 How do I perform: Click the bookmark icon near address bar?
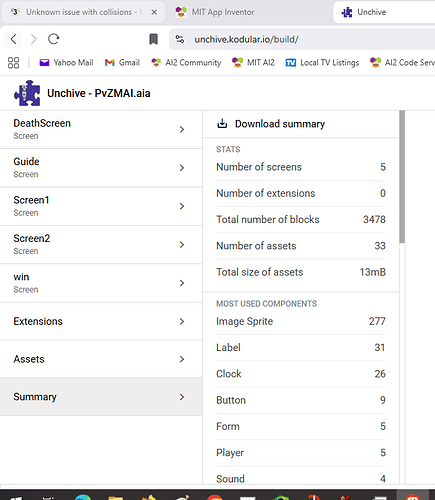(x=153, y=39)
